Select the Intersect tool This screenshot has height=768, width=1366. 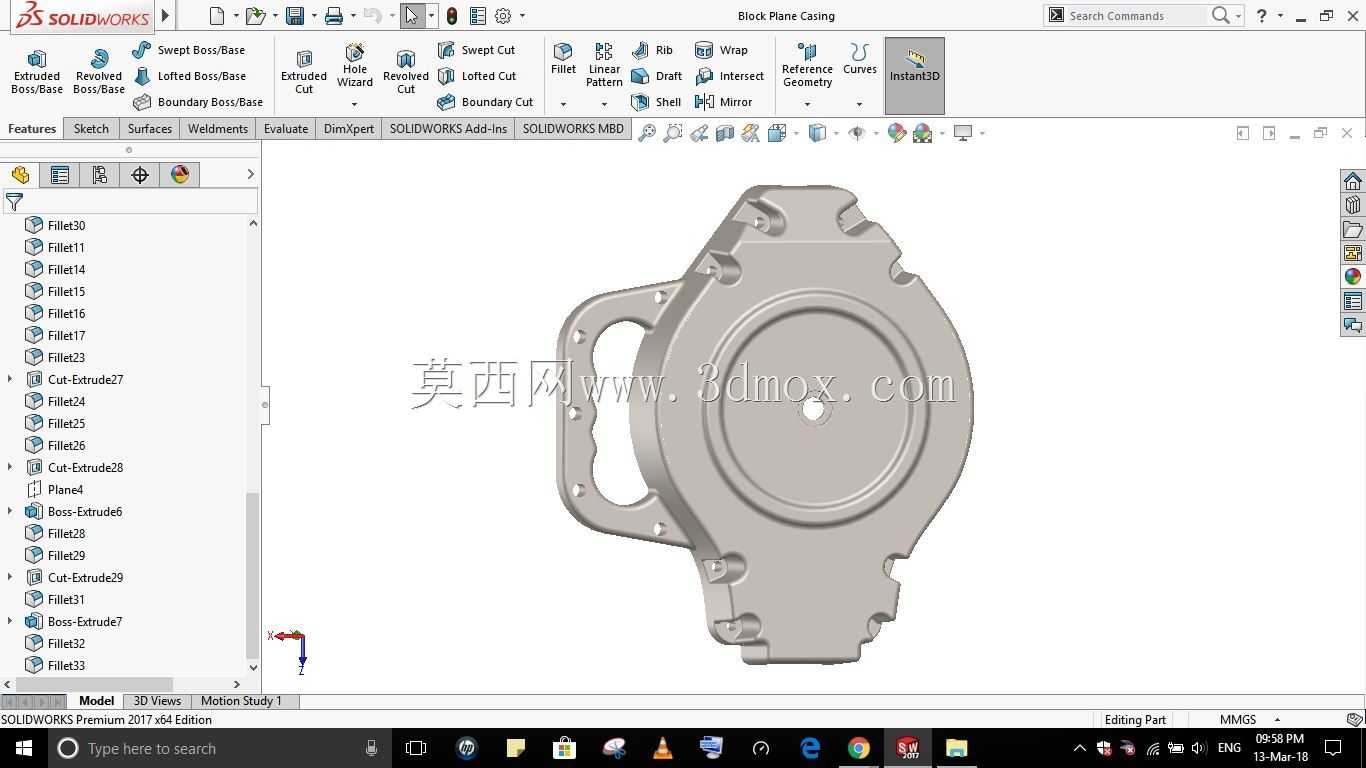tap(730, 76)
